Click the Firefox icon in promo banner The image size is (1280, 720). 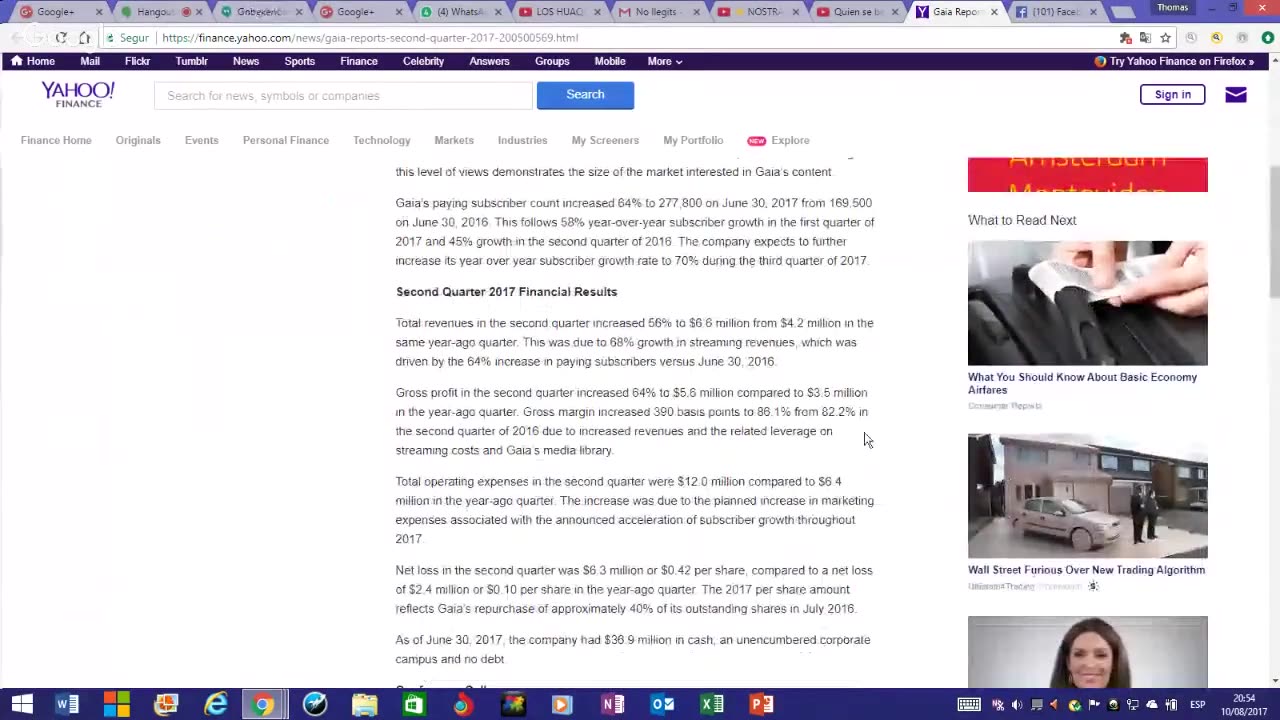1100,61
